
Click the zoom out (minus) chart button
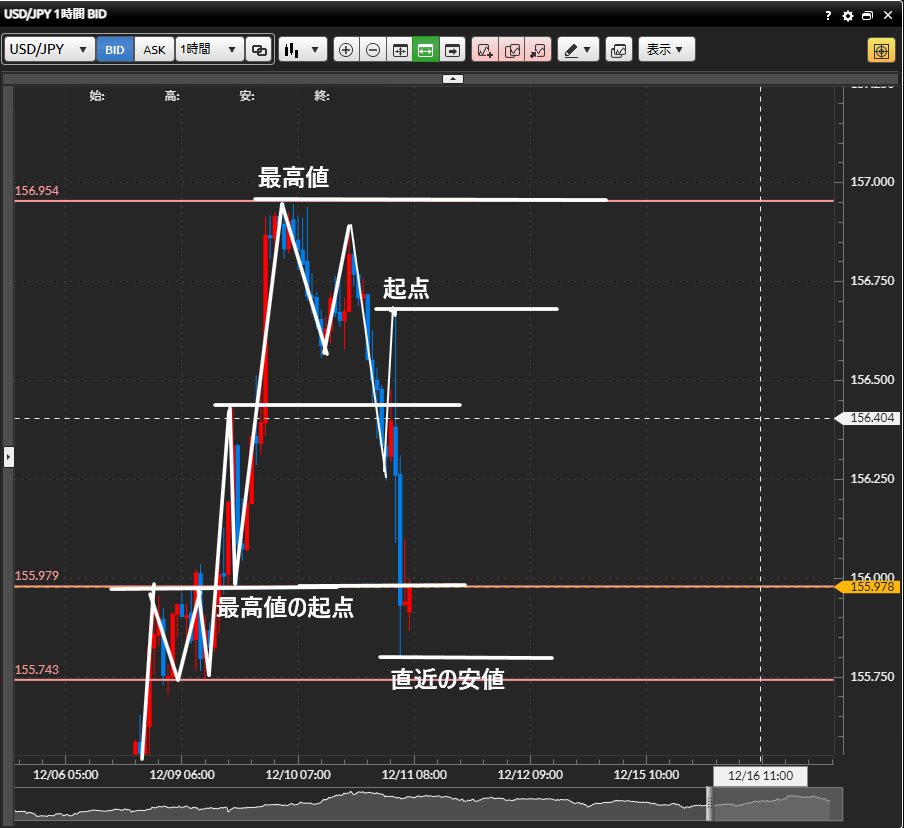[373, 50]
